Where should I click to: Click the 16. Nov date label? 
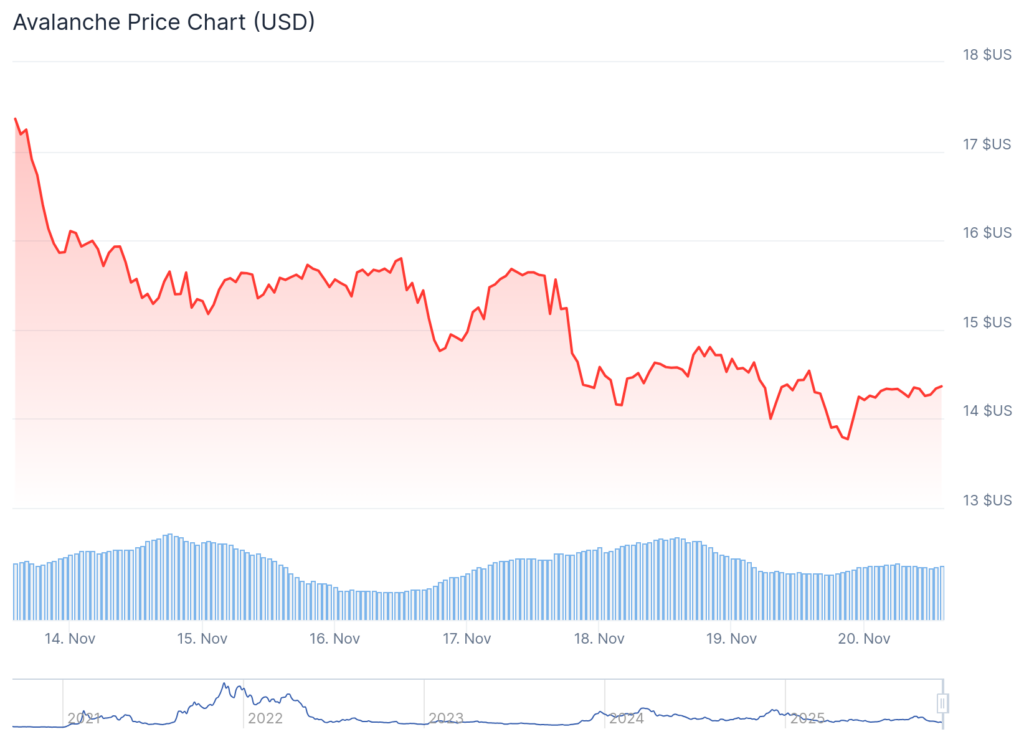coord(334,638)
